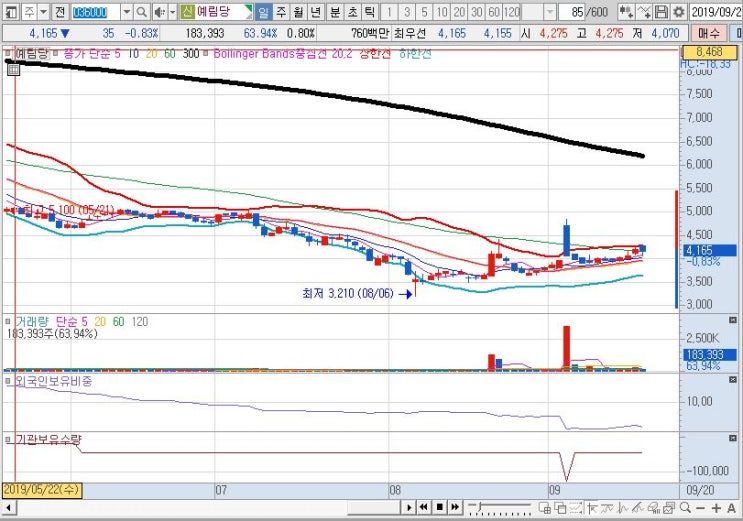Click the play replay button
Screen dimensions: 743x521
click(409, 508)
